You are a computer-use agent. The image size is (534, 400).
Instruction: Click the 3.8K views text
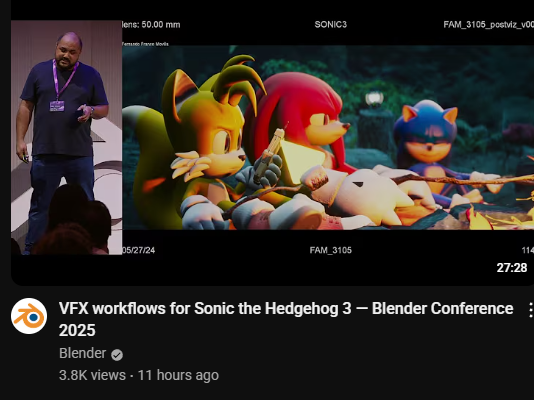(x=92, y=375)
